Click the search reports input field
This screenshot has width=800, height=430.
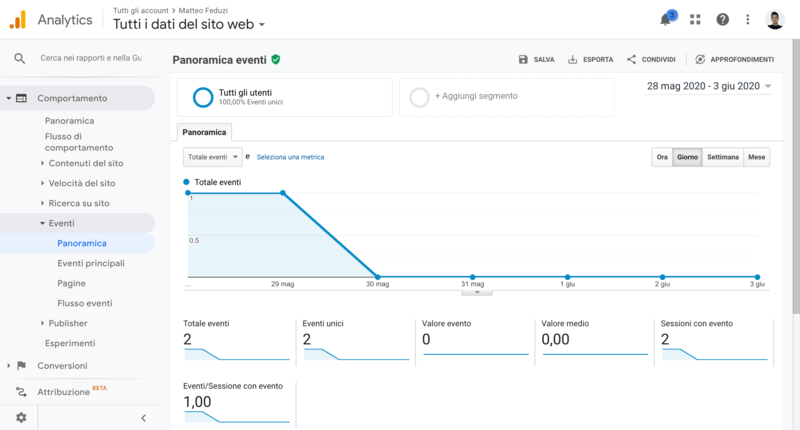tap(90, 58)
